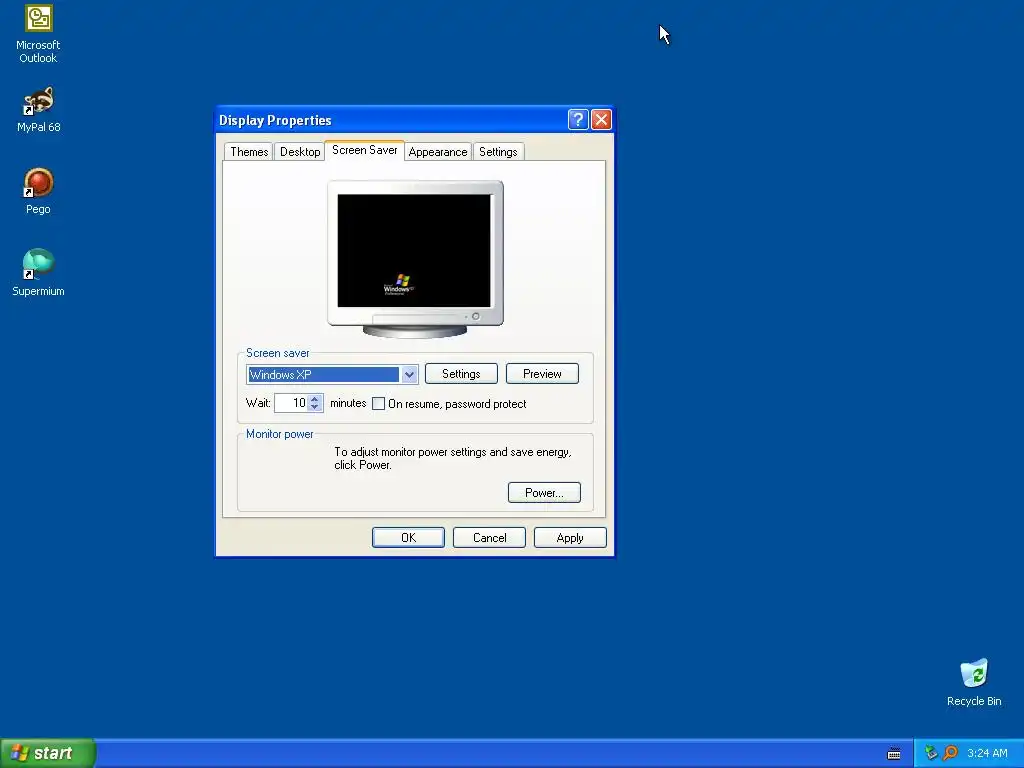Viewport: 1024px width, 768px height.
Task: Click the Help question mark button
Action: [578, 120]
